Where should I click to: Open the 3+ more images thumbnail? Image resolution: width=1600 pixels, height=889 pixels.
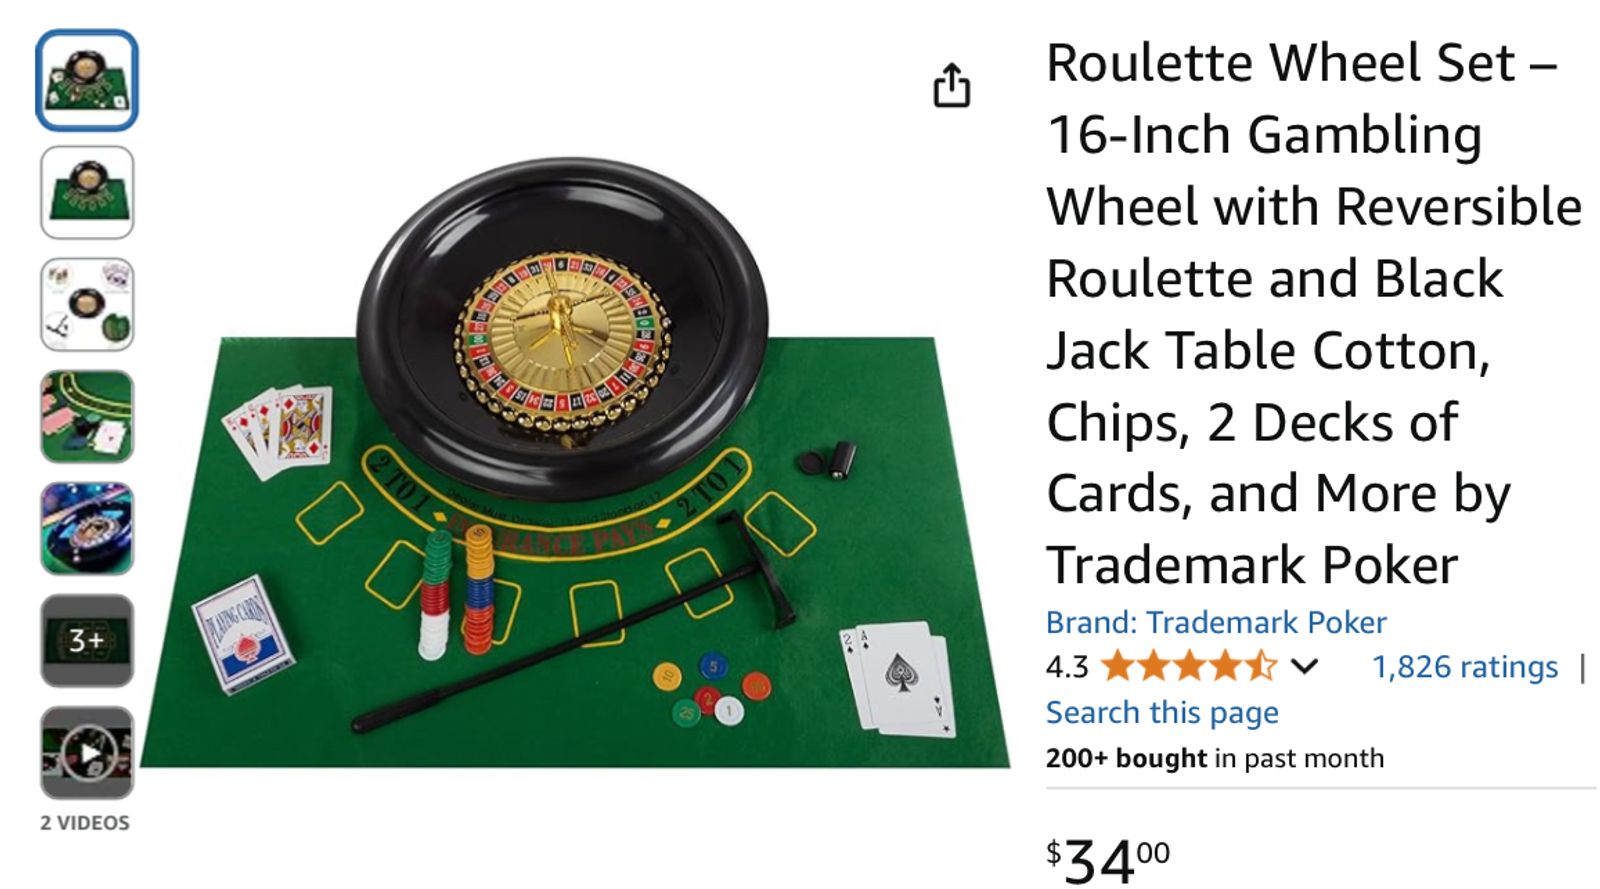[x=87, y=640]
